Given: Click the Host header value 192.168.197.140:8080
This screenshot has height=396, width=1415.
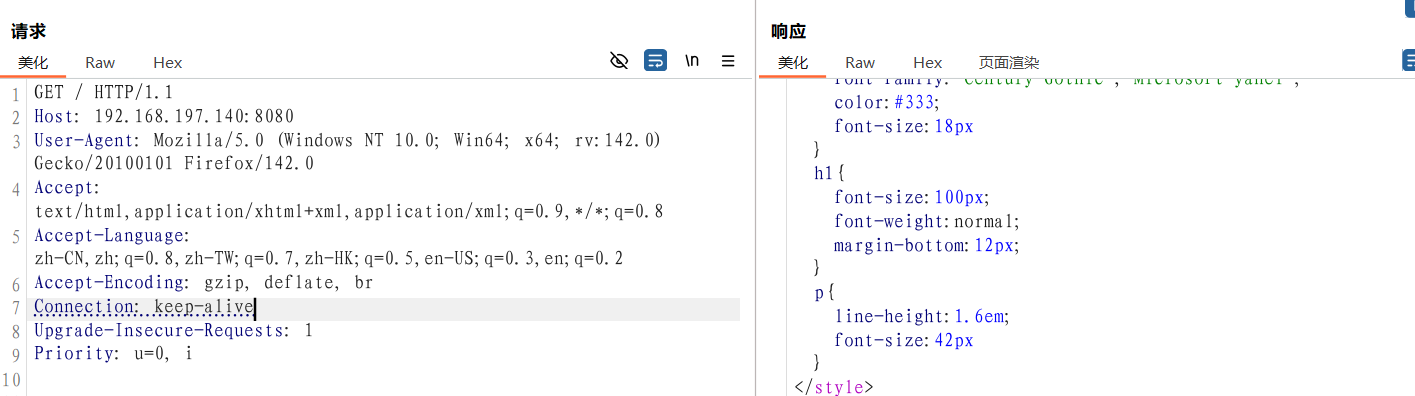Looking at the screenshot, I should pyautogui.click(x=194, y=117).
